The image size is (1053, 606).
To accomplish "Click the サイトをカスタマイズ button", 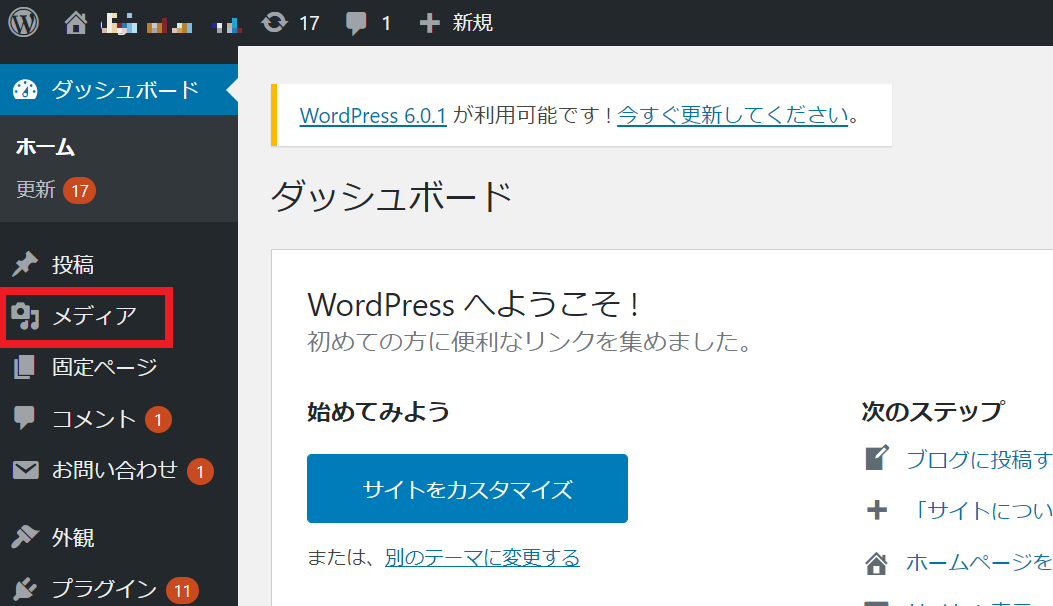I will coord(467,488).
